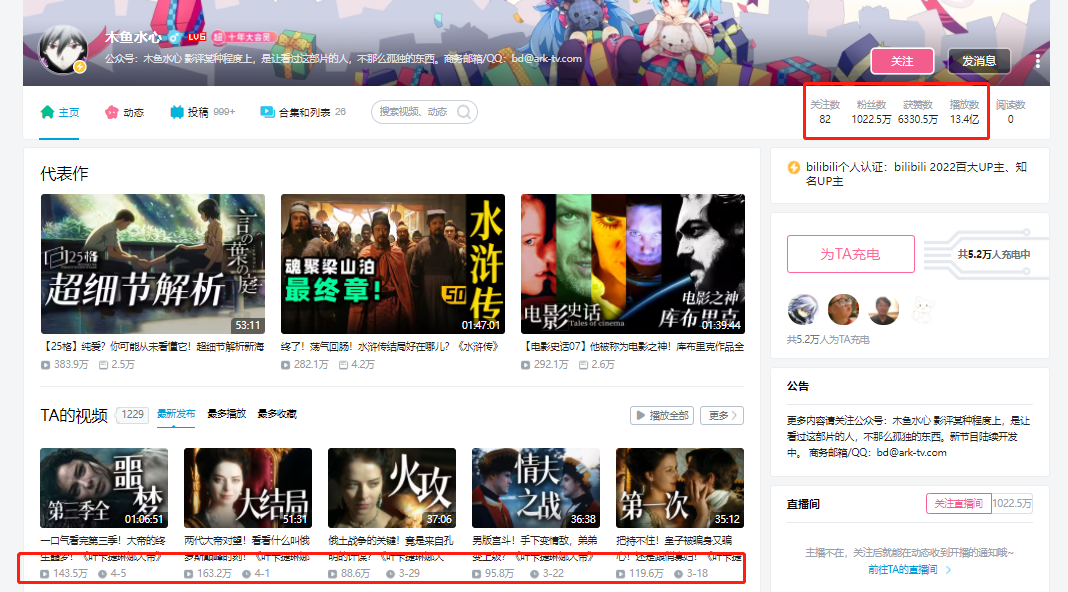Open the fourth charger's avatar
The image size is (1068, 592).
[x=924, y=310]
